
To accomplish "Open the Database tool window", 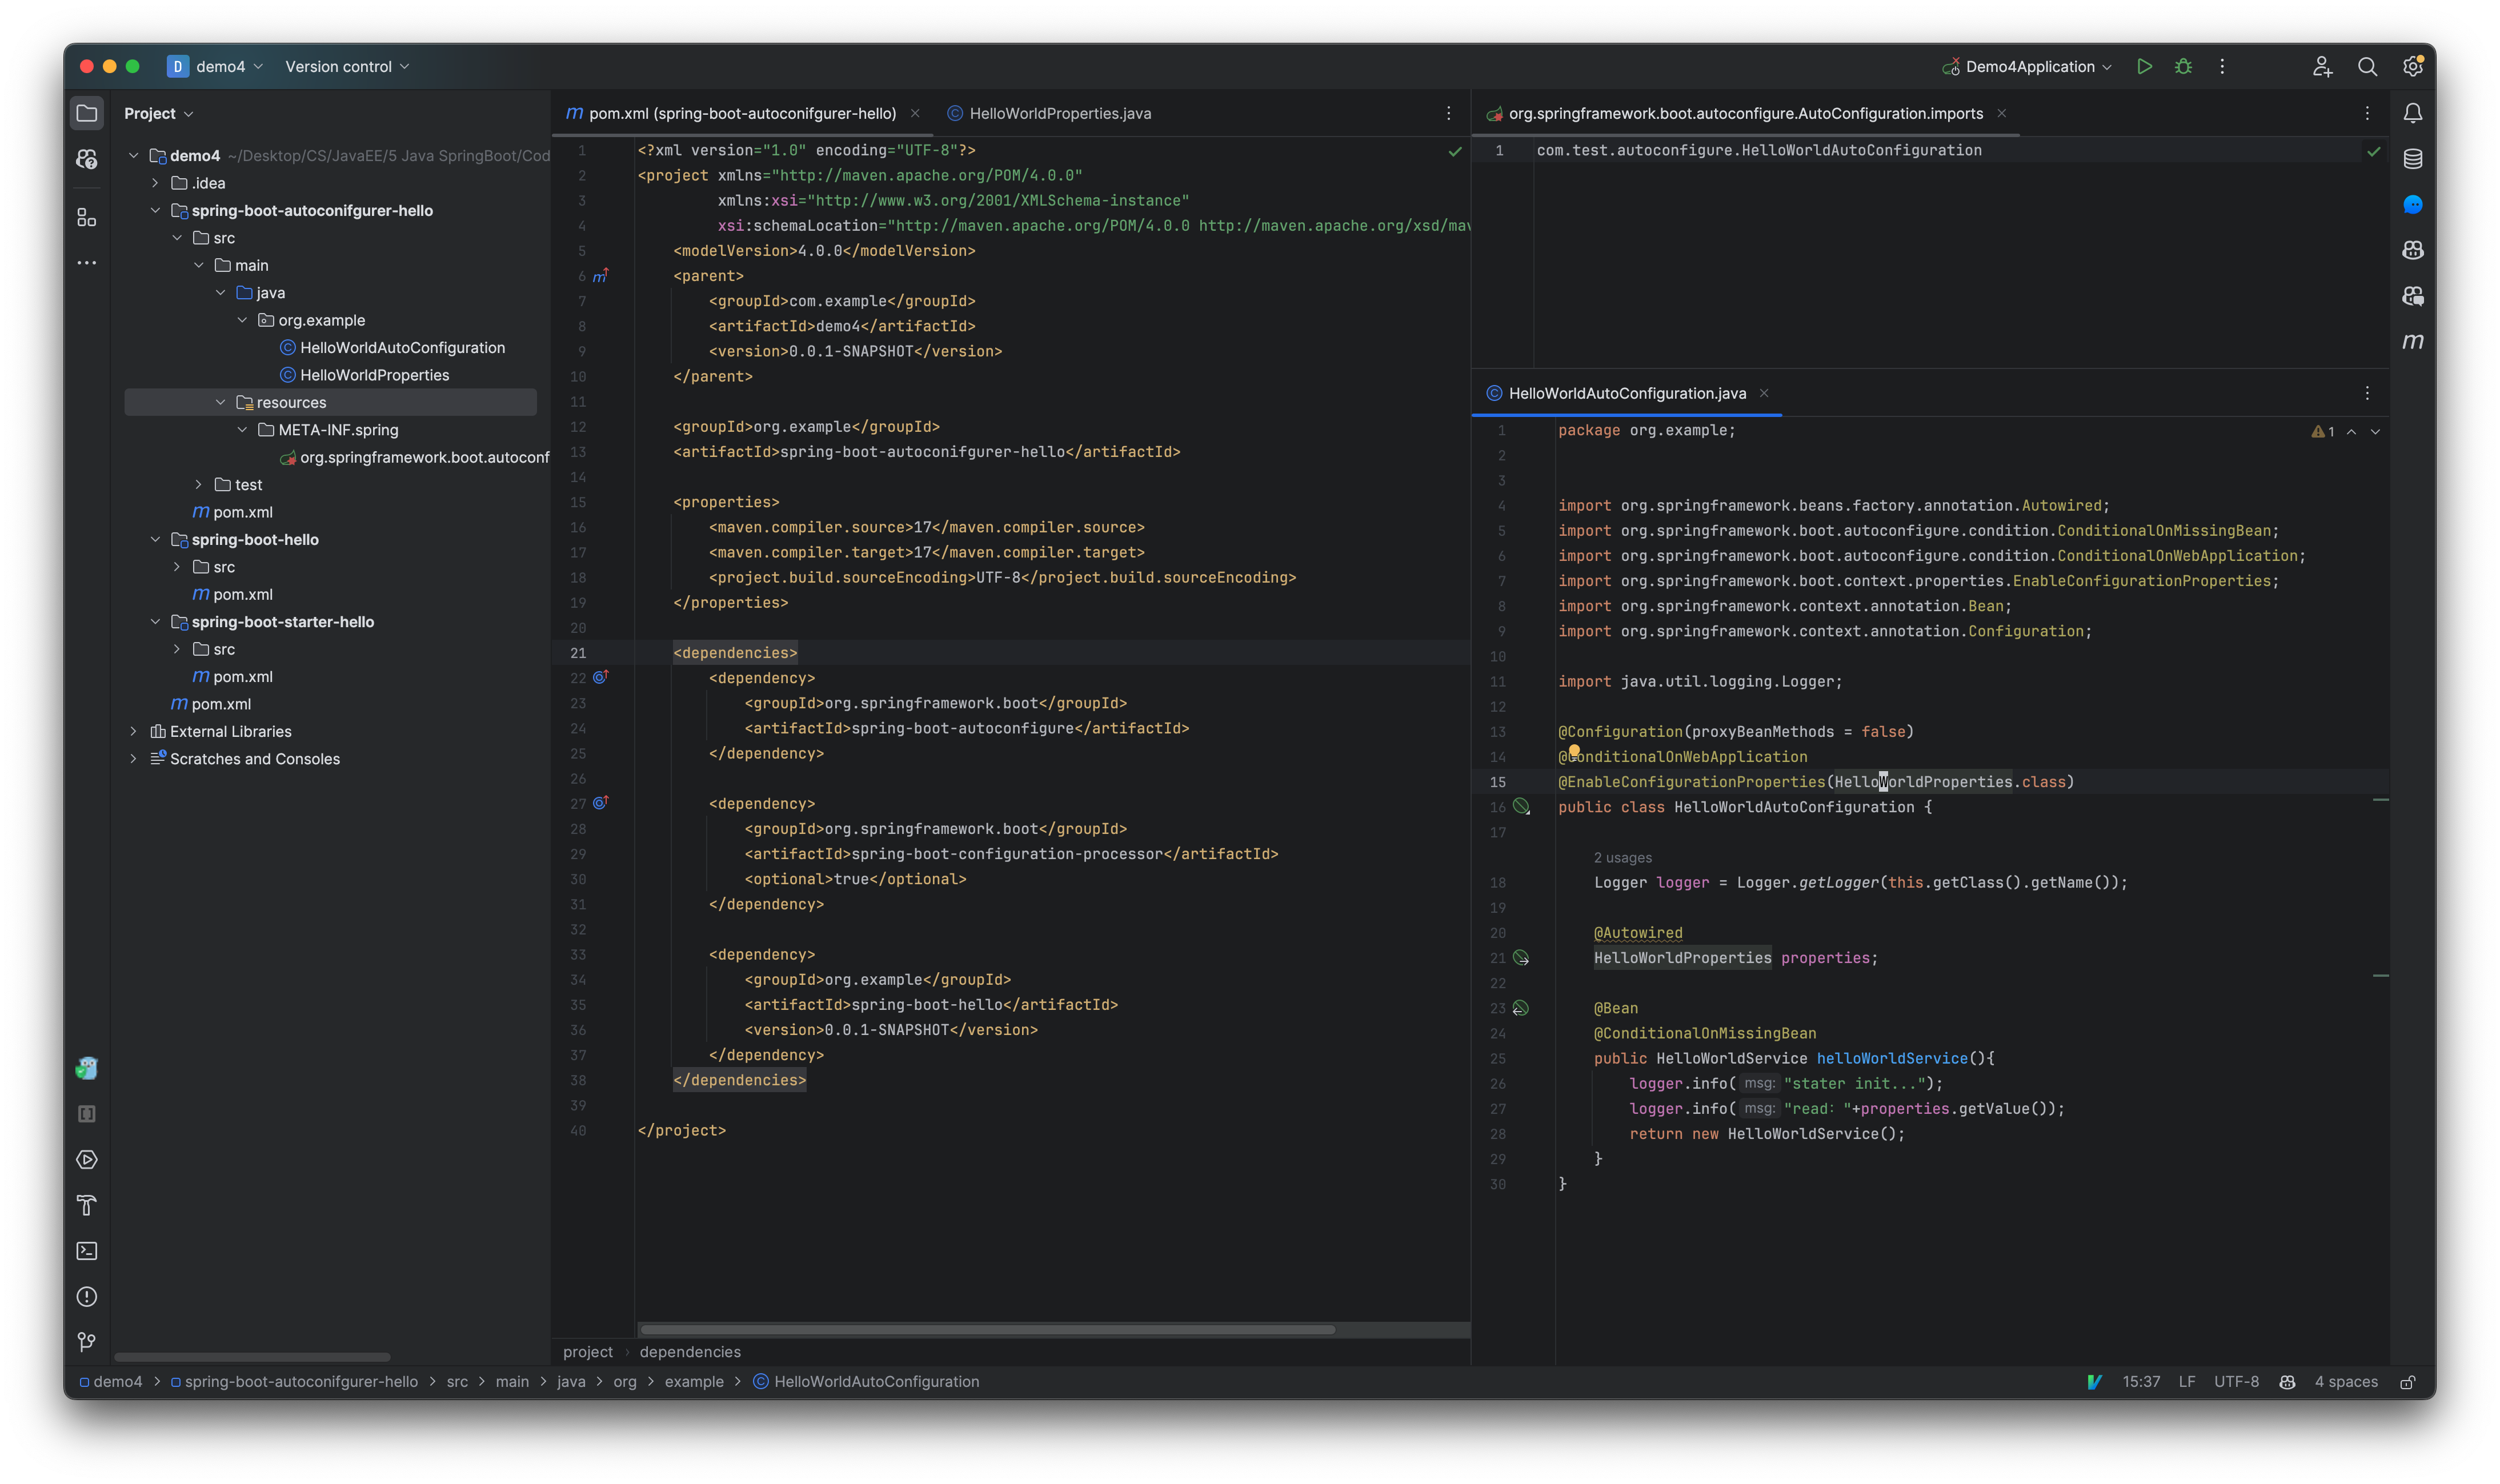I will 2414,158.
